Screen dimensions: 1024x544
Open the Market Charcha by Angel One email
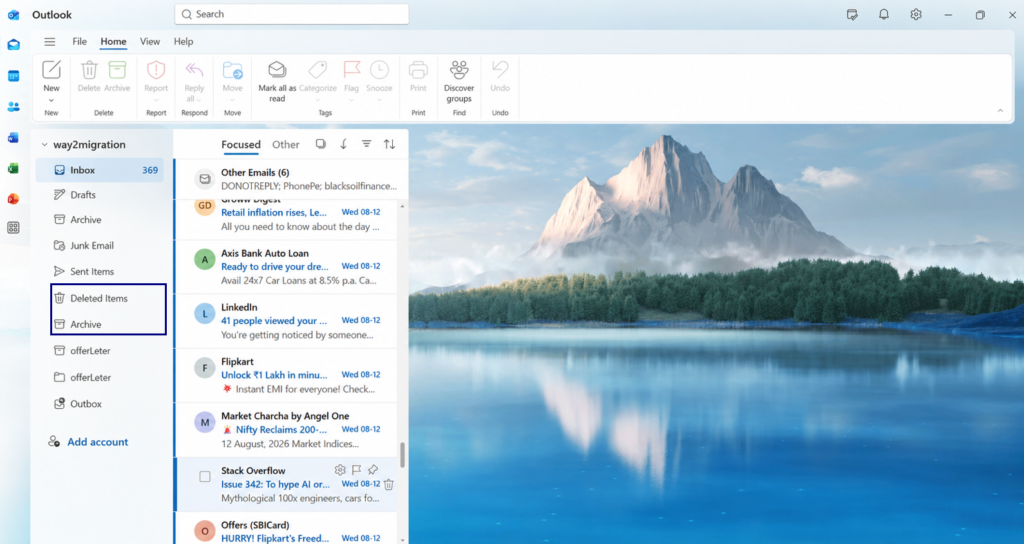click(x=286, y=429)
